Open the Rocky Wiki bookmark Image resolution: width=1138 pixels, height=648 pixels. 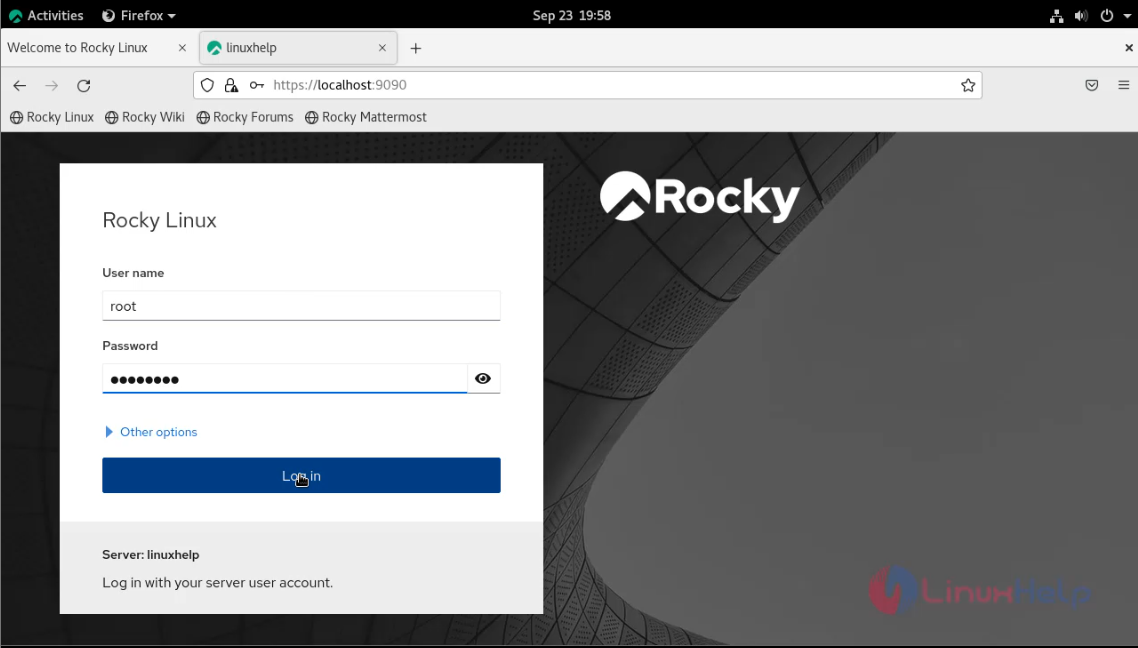(144, 117)
